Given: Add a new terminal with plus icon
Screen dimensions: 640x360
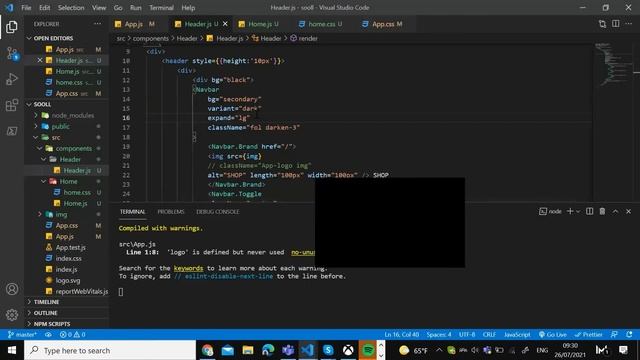Looking at the screenshot, I should pos(570,211).
